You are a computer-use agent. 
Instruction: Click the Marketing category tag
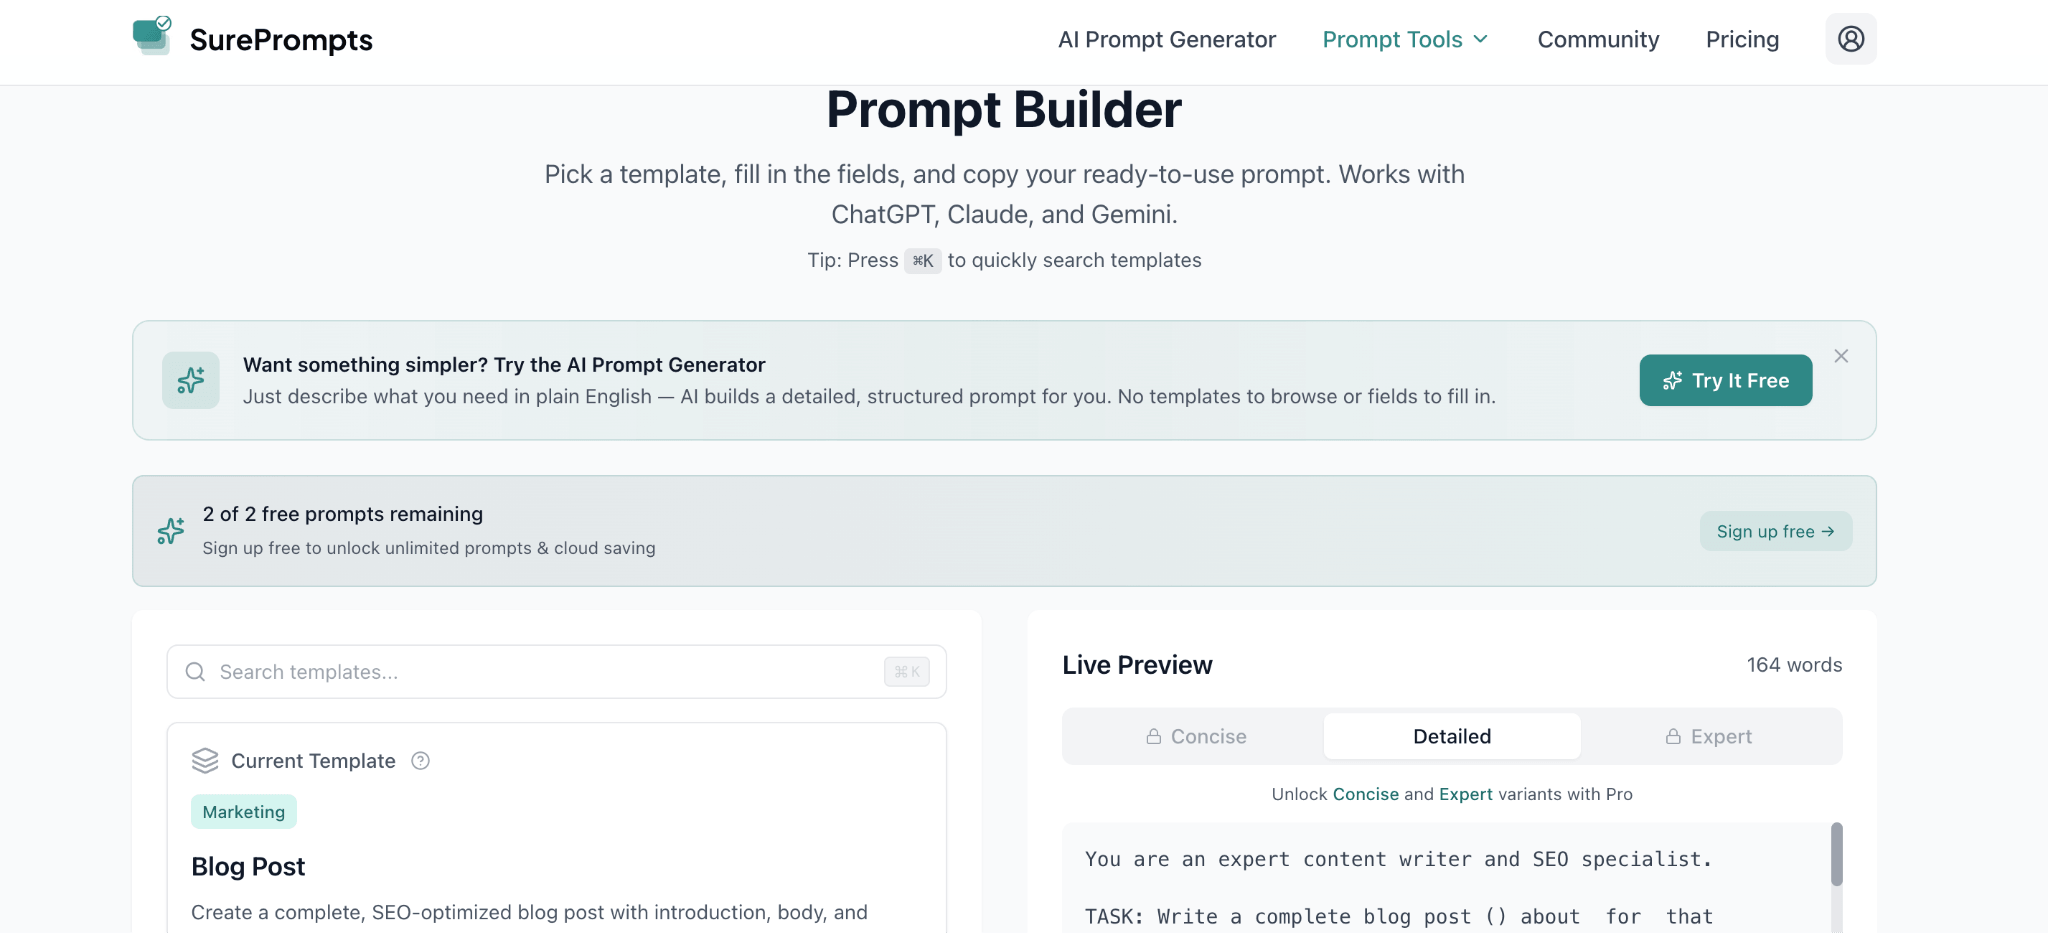click(x=244, y=812)
